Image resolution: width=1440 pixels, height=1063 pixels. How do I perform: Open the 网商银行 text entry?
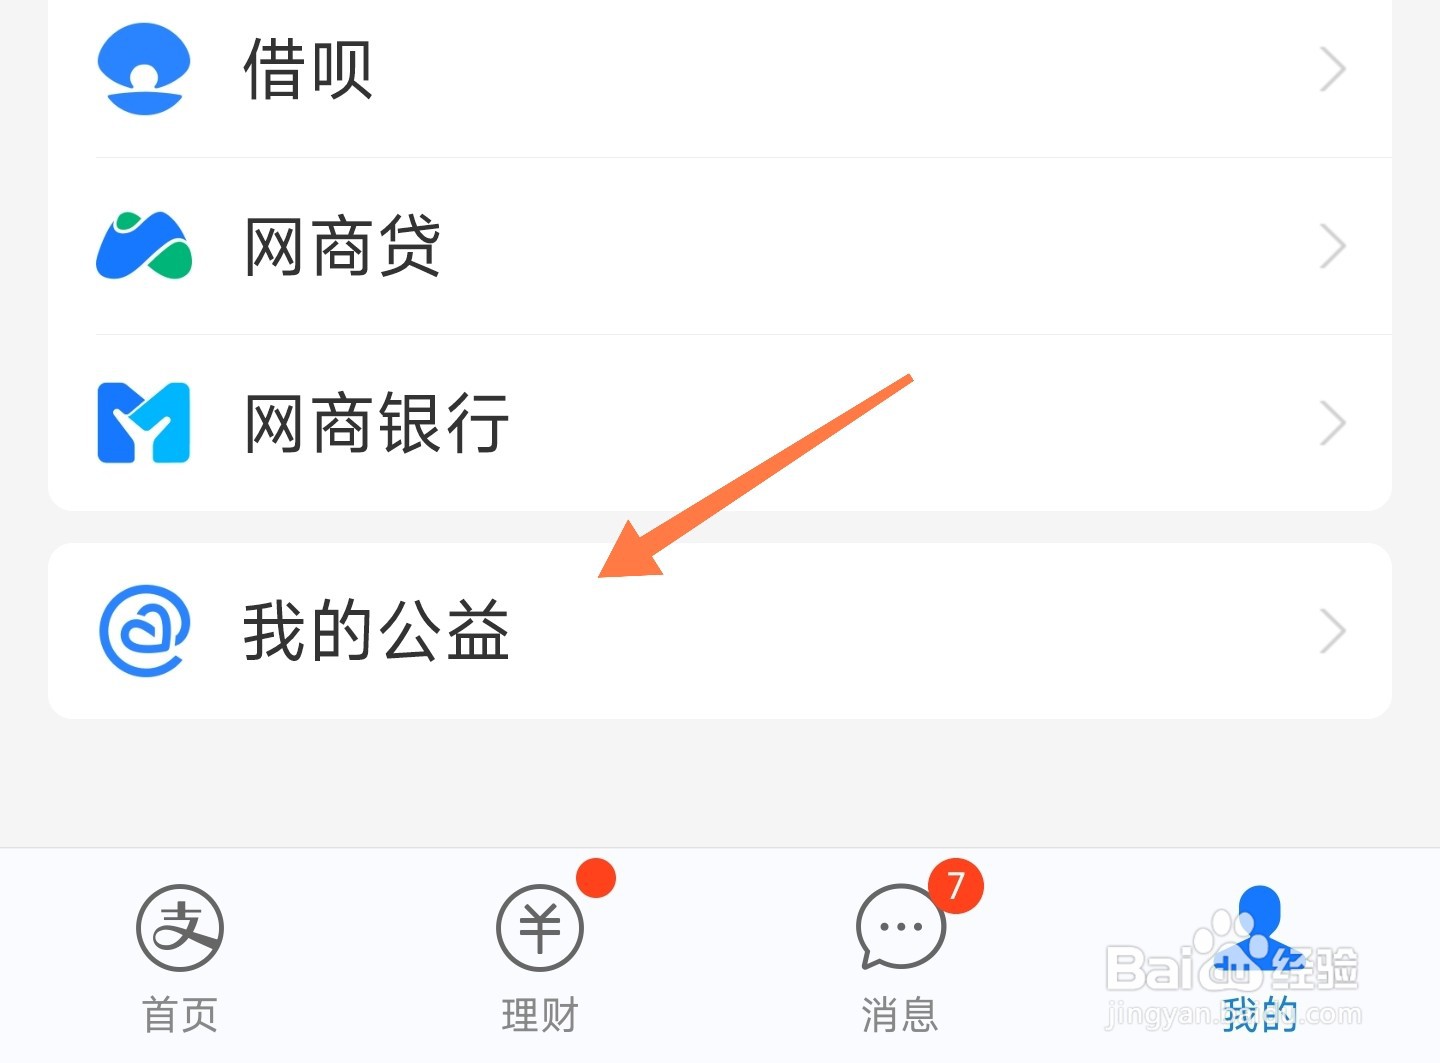377,423
